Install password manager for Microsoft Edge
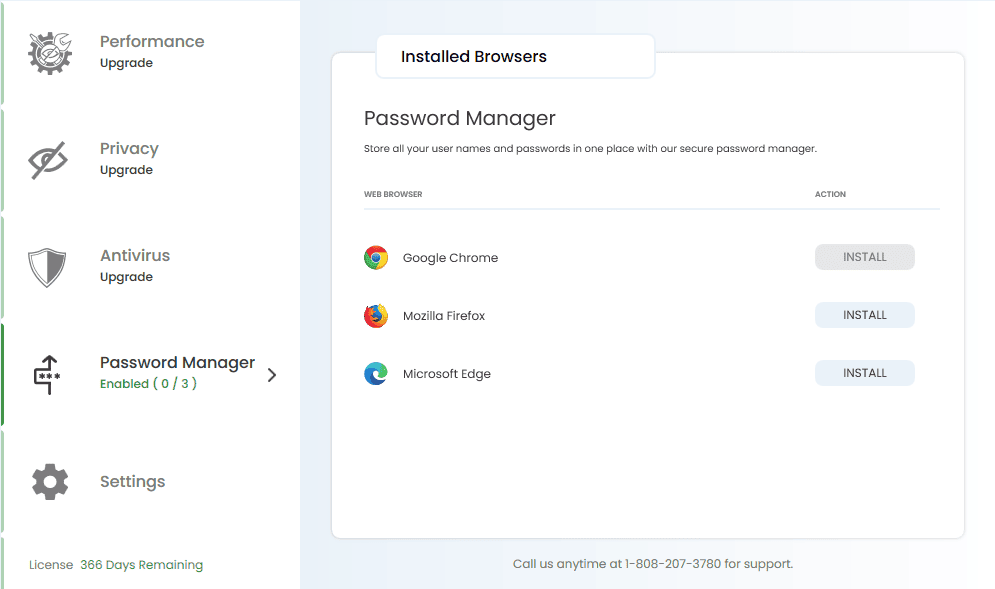This screenshot has height=589, width=995. click(x=864, y=373)
